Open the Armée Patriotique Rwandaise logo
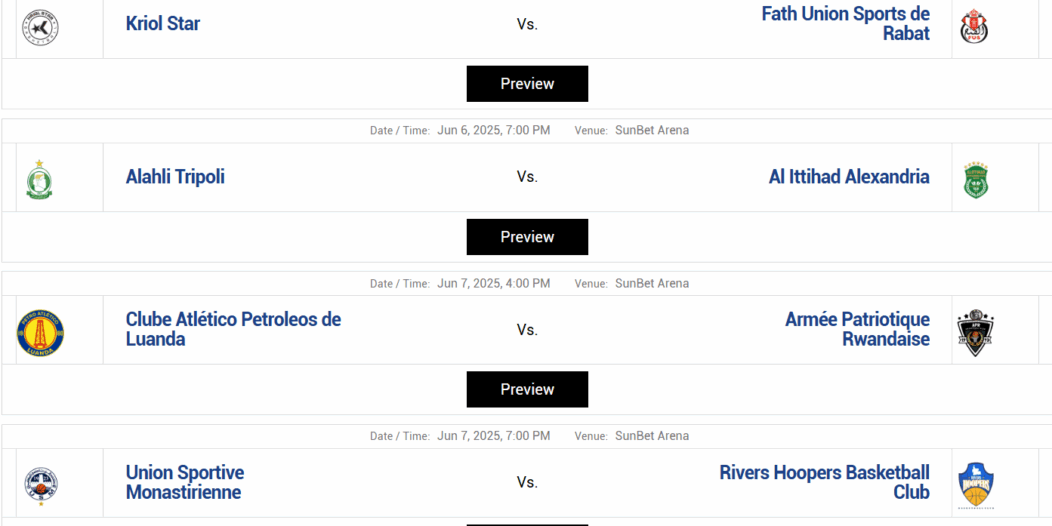The width and height of the screenshot is (1052, 526). click(x=975, y=332)
